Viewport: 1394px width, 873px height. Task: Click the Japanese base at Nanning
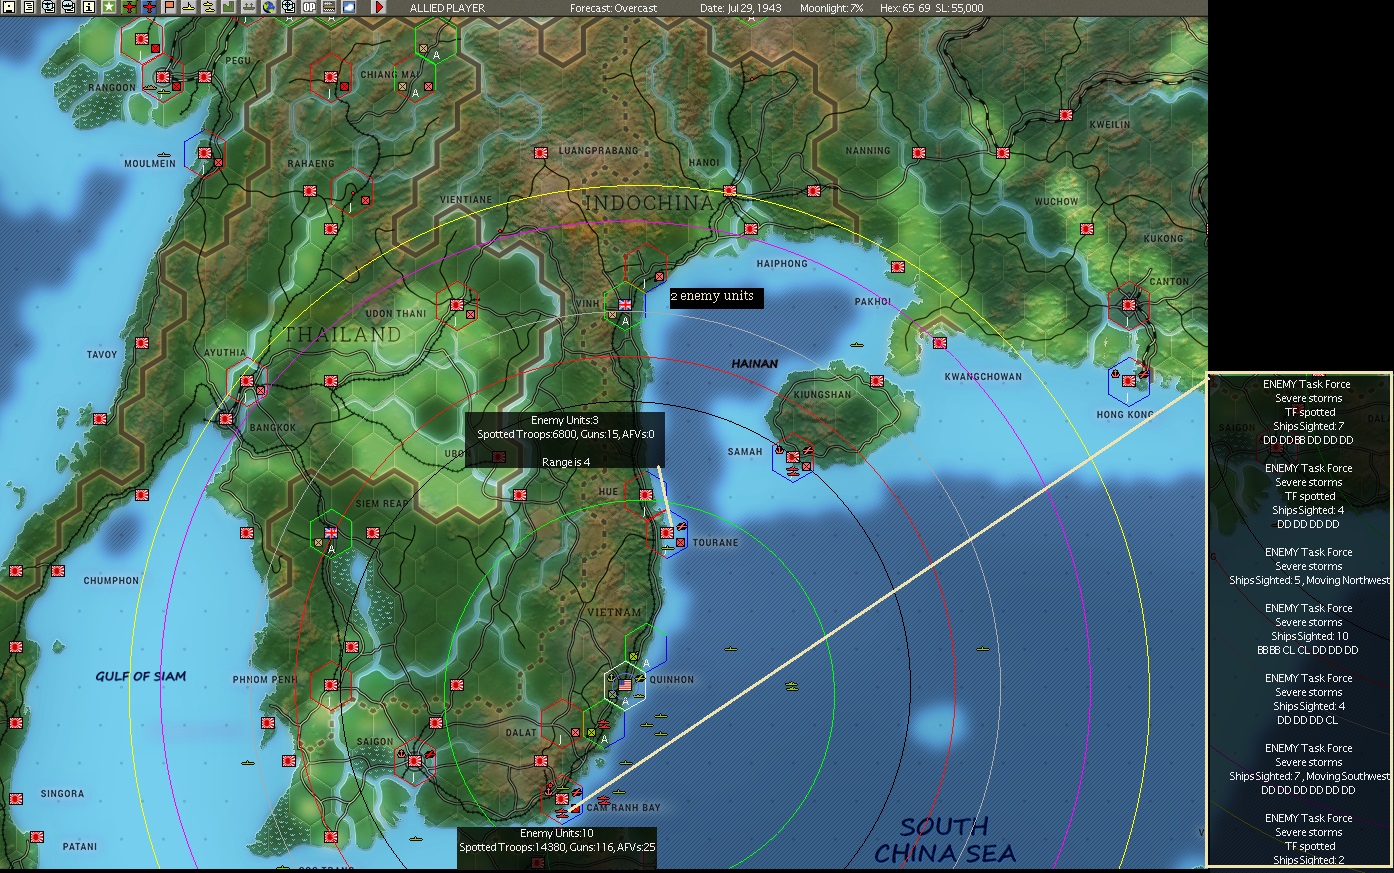click(x=919, y=153)
